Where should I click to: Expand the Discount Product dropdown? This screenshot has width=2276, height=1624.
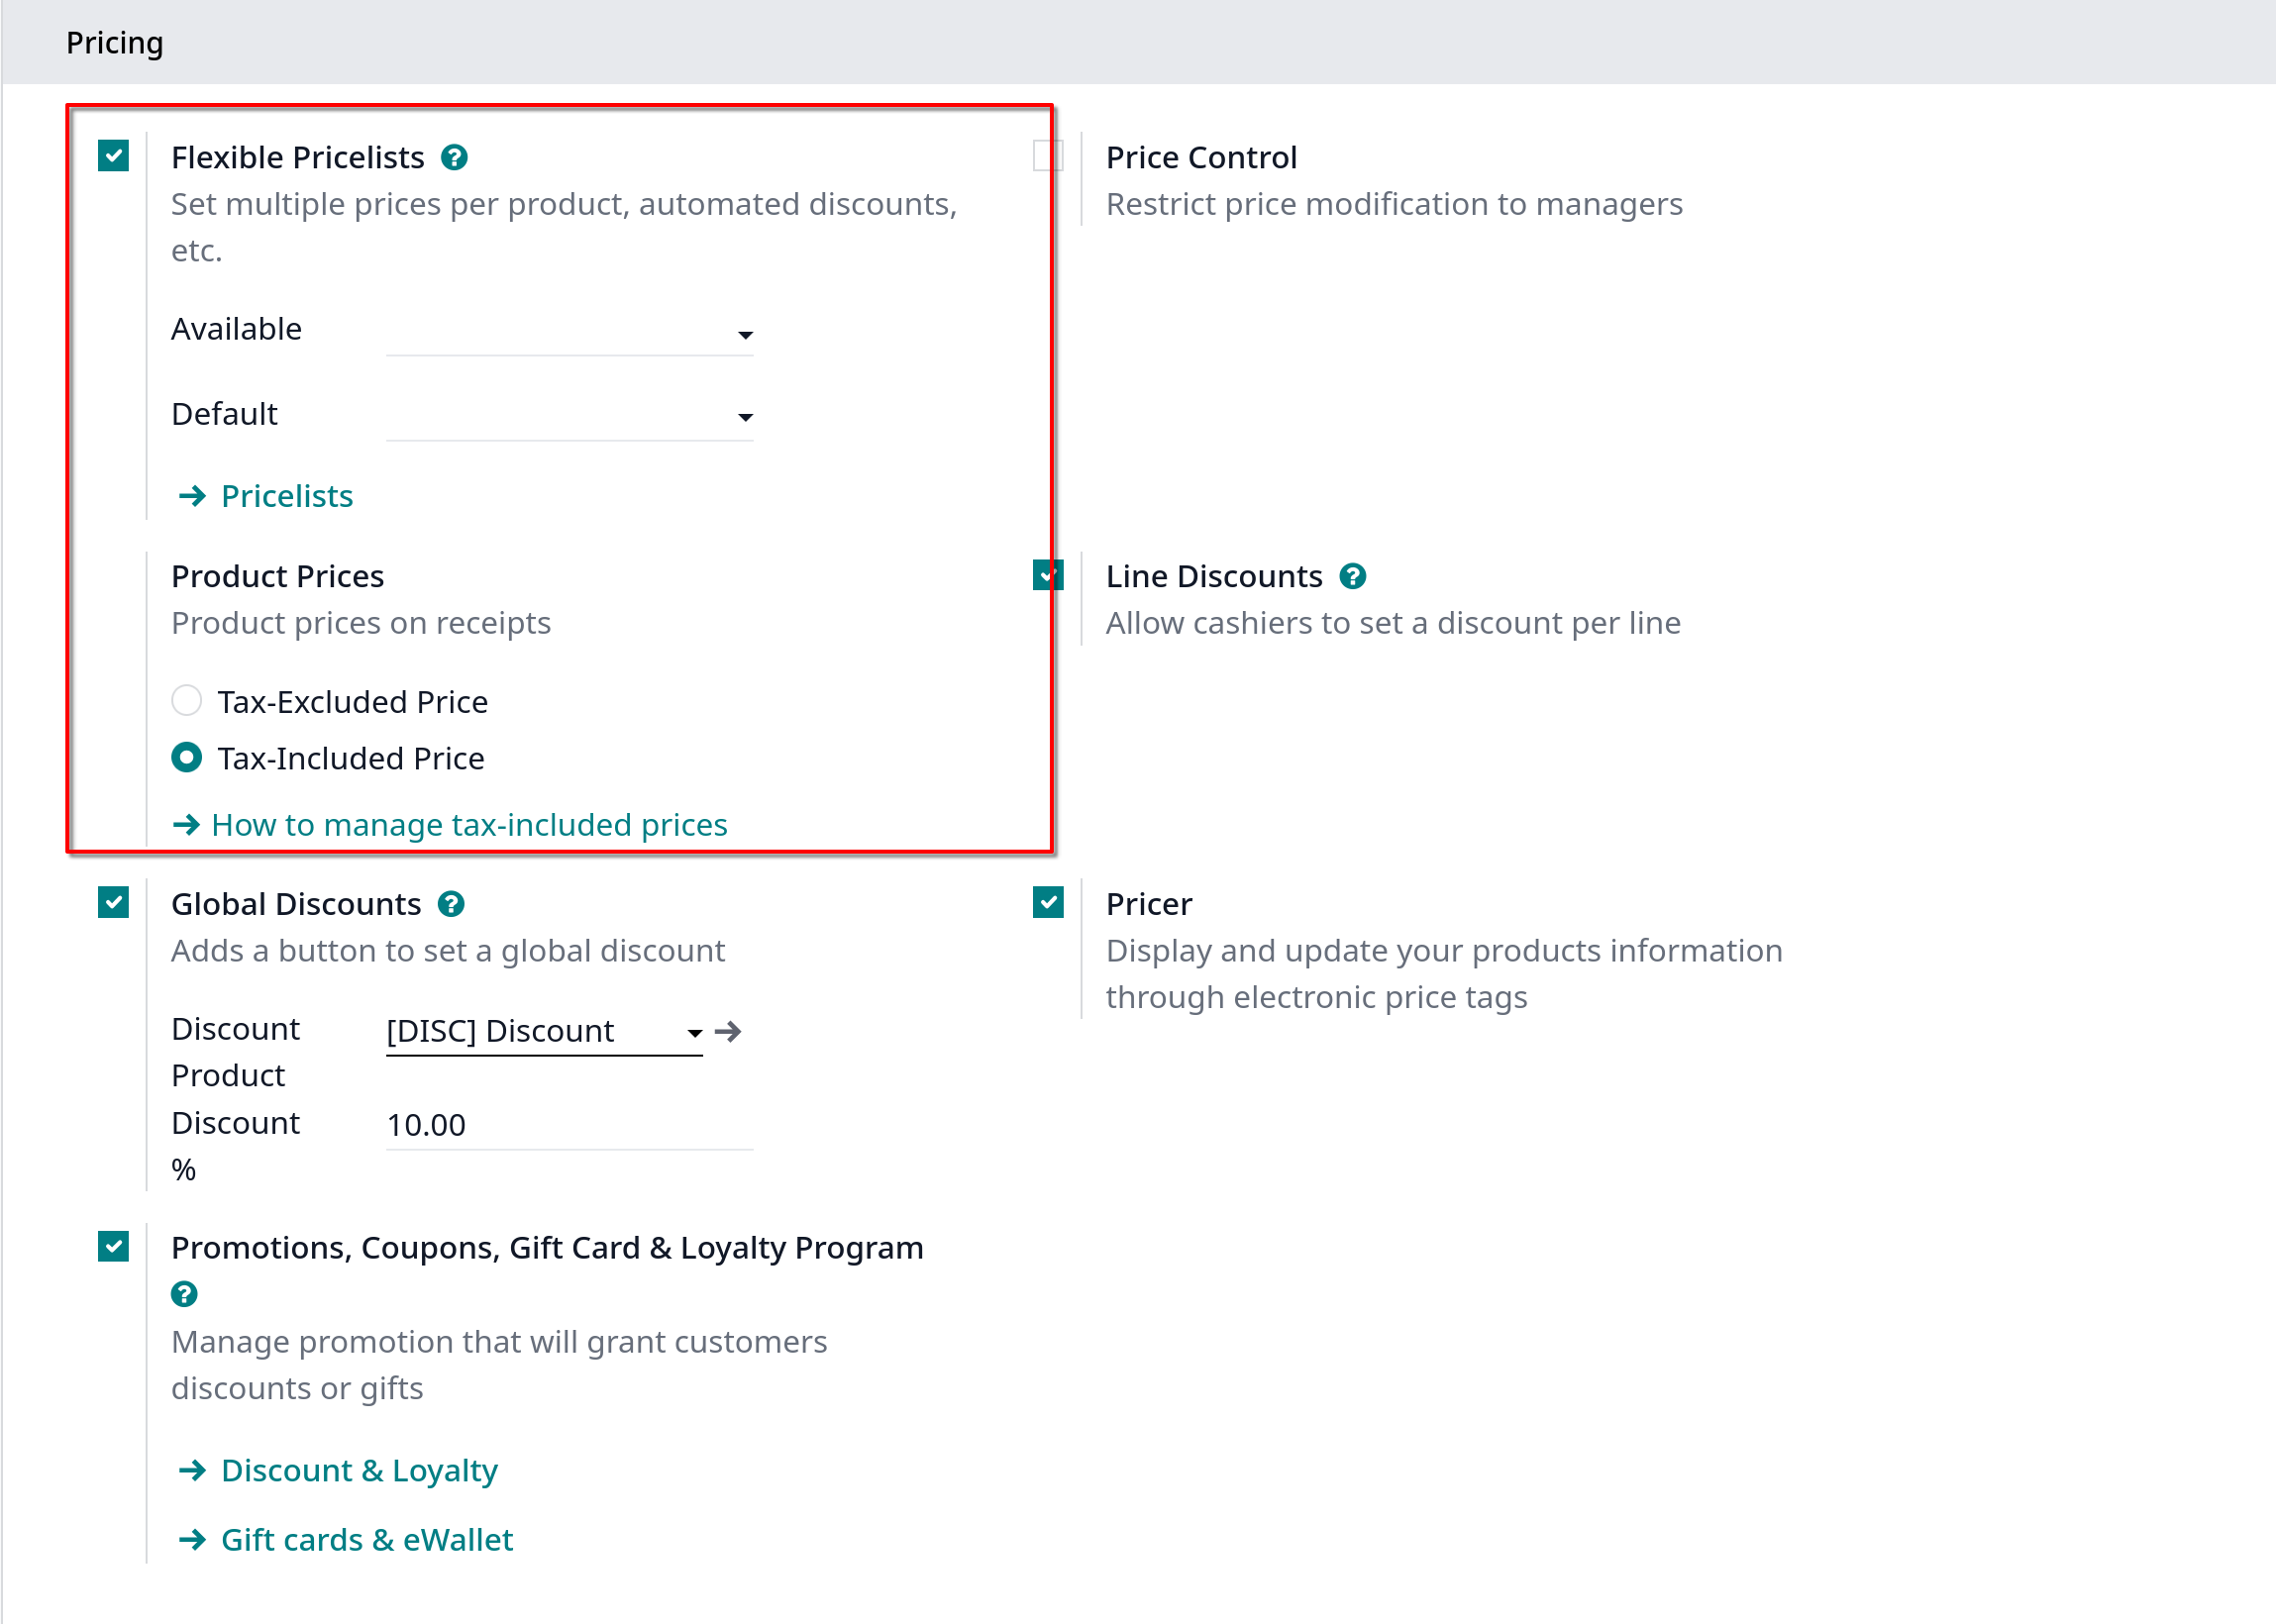544,1031
